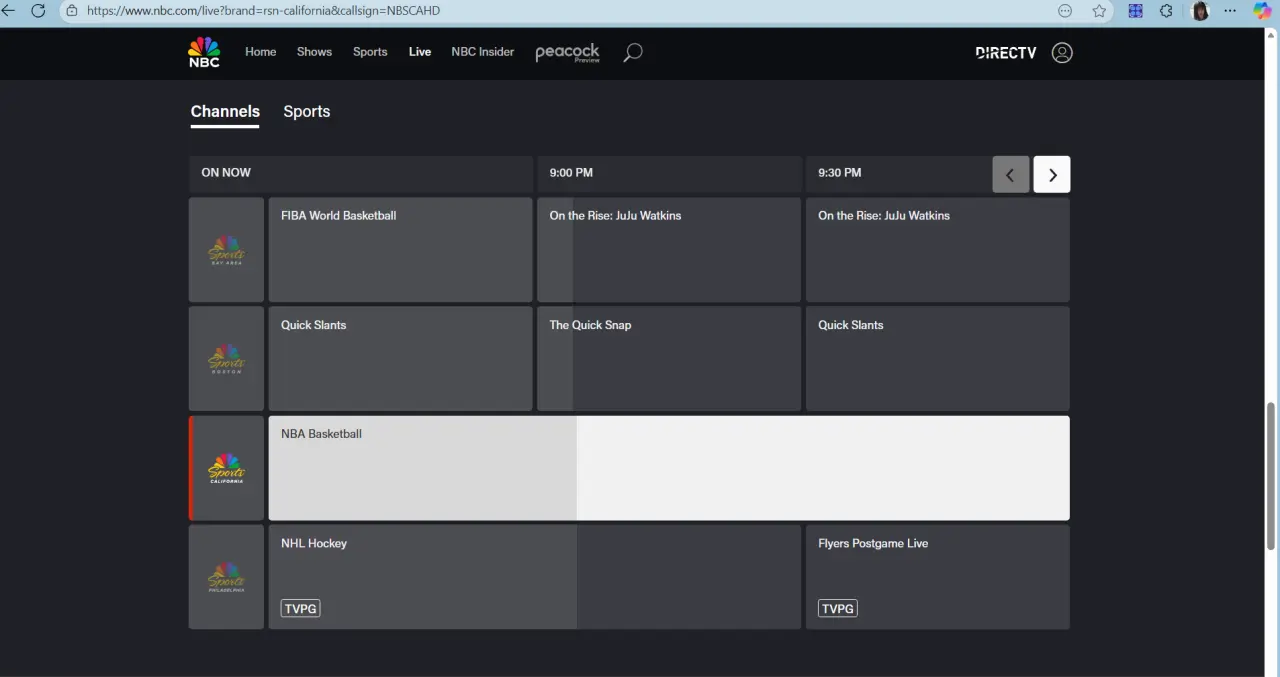Go to earlier schedule with left chevron
The image size is (1280, 677).
pyautogui.click(x=1011, y=174)
